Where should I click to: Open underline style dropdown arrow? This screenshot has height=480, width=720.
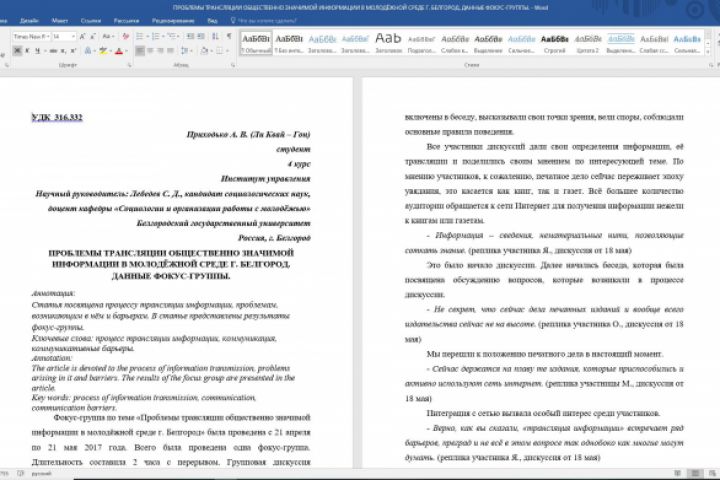[x=45, y=51]
